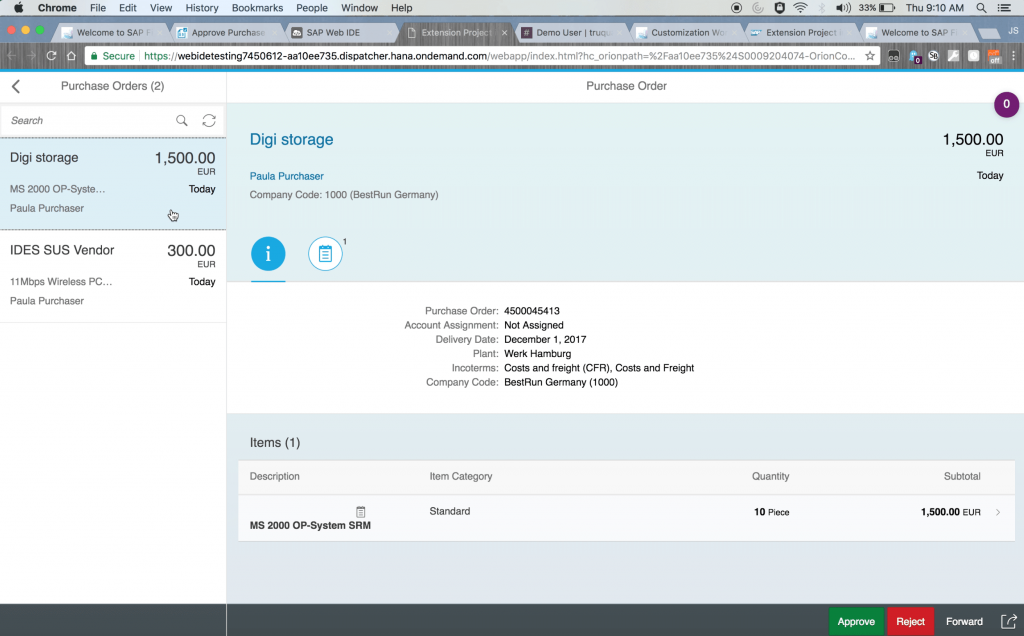Switch to Customization Wo browser tab
The height and width of the screenshot is (636, 1024).
tap(686, 33)
